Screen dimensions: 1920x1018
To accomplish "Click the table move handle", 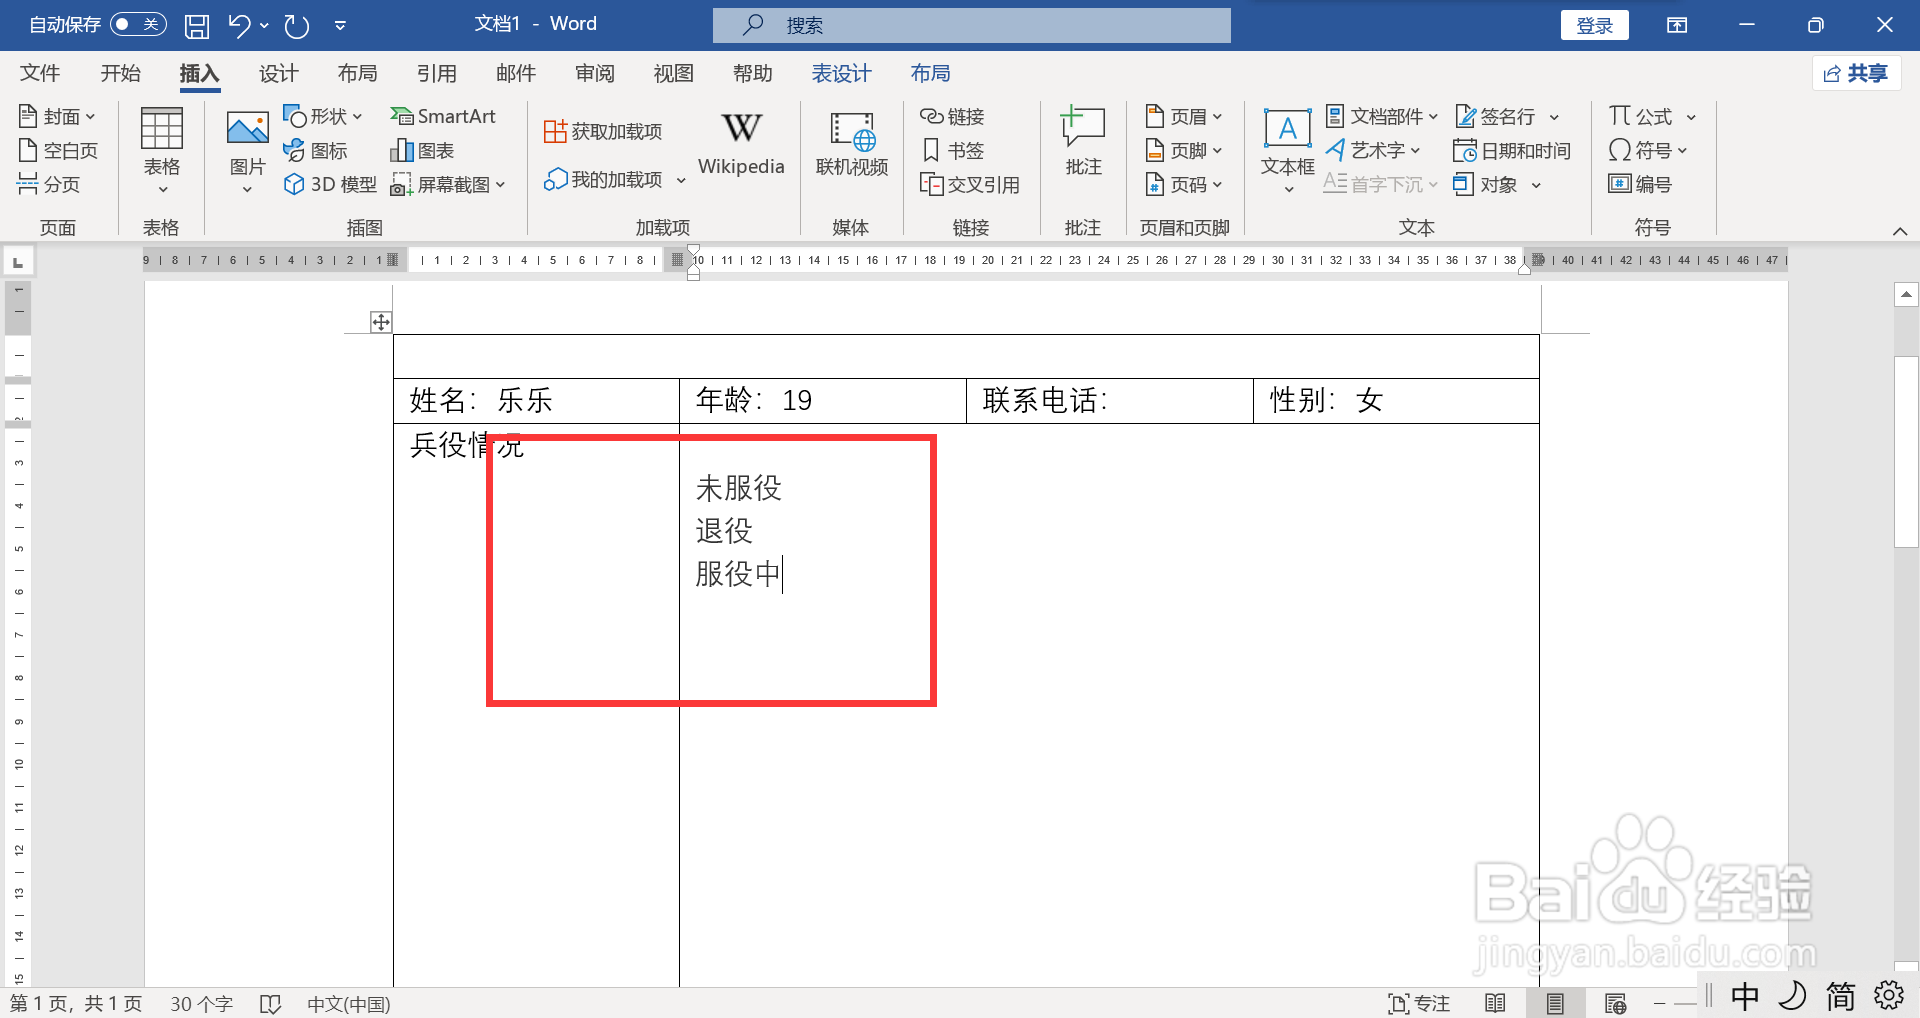I will pos(381,322).
